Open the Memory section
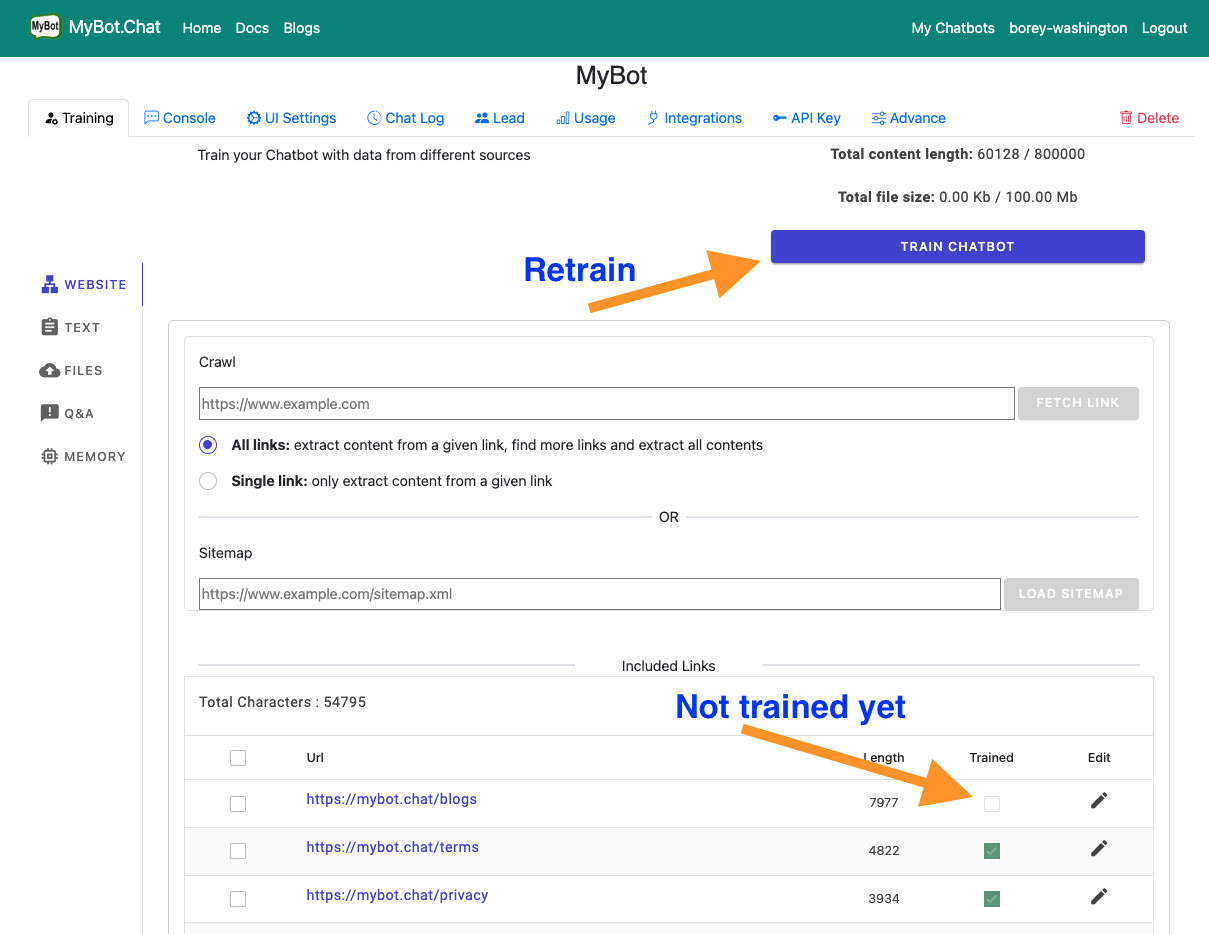The height and width of the screenshot is (934, 1209). [x=83, y=456]
